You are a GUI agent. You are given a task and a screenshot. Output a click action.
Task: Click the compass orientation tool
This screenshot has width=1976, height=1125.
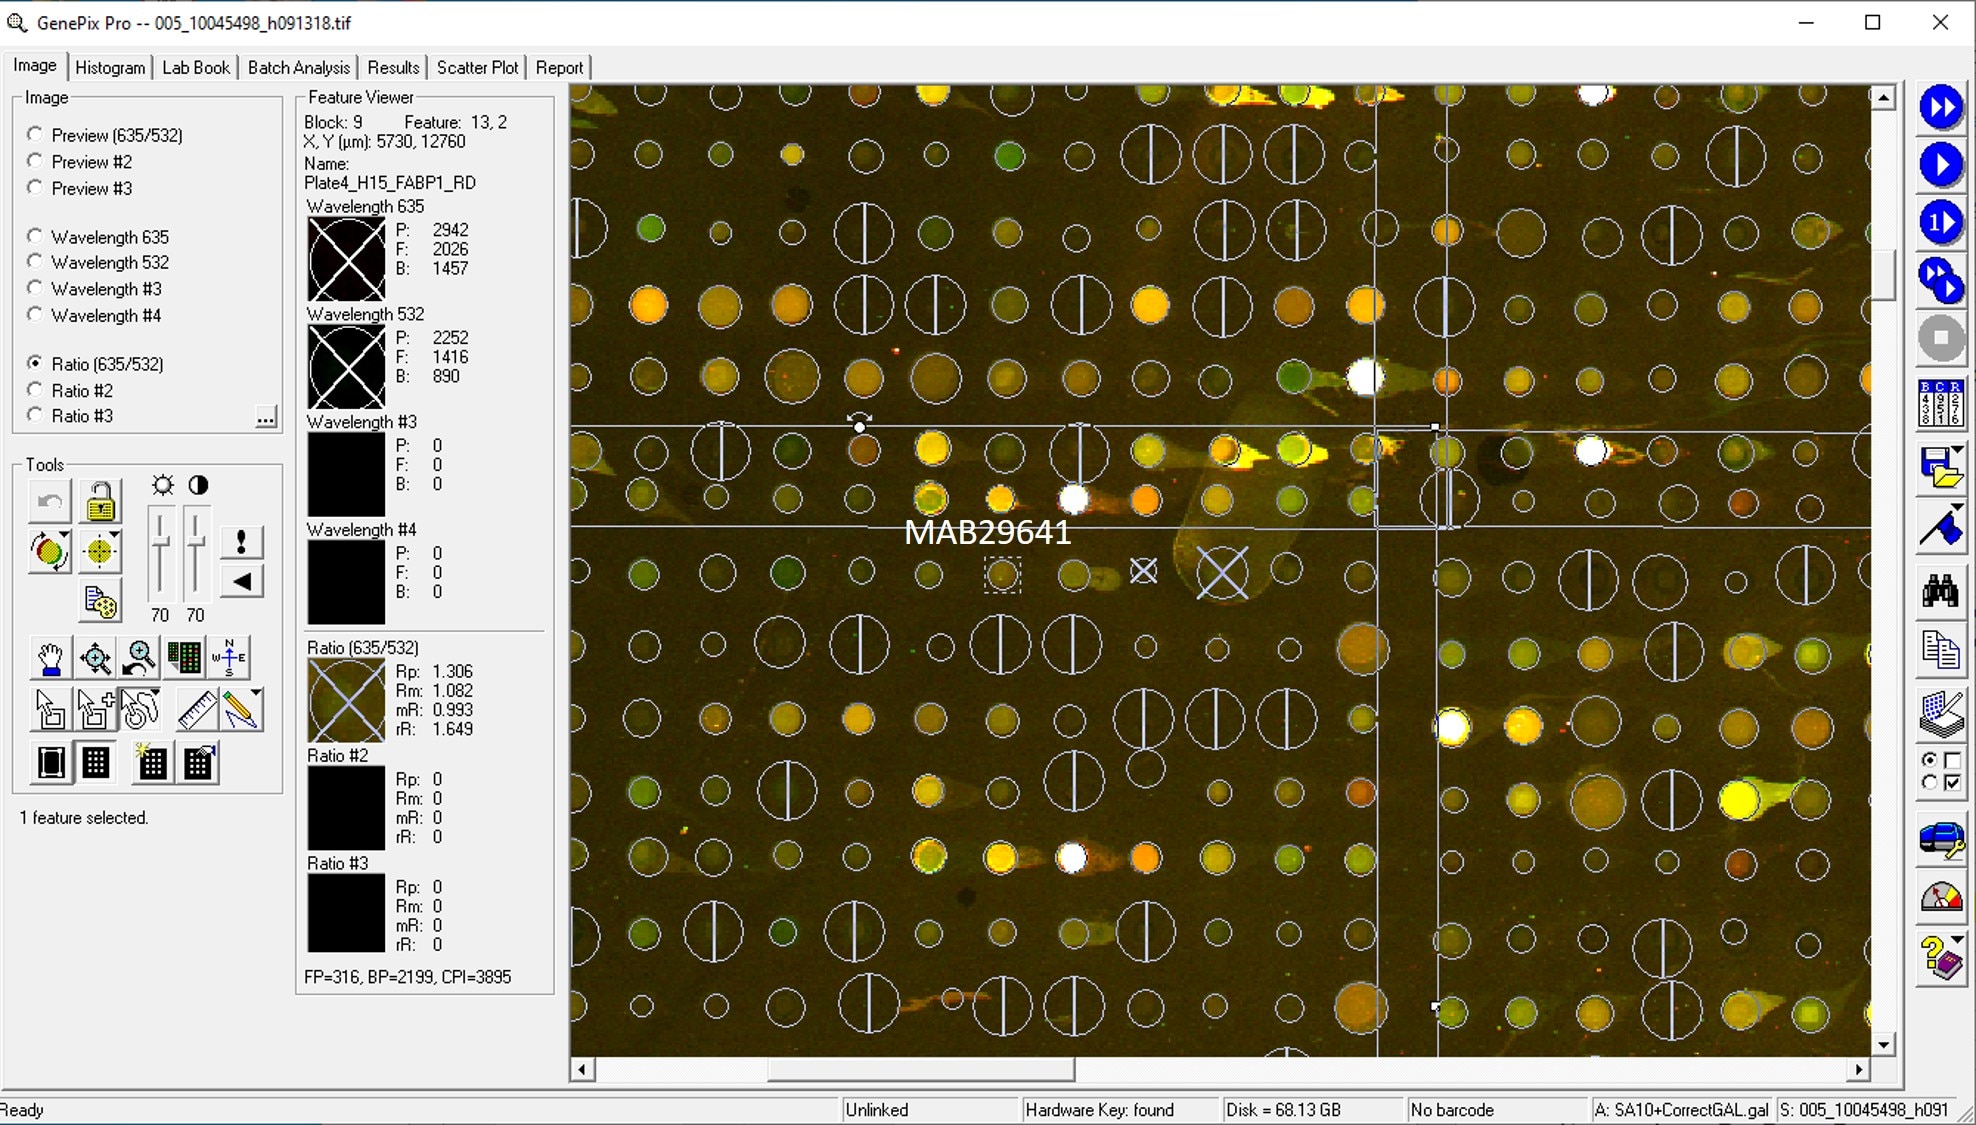tap(229, 658)
